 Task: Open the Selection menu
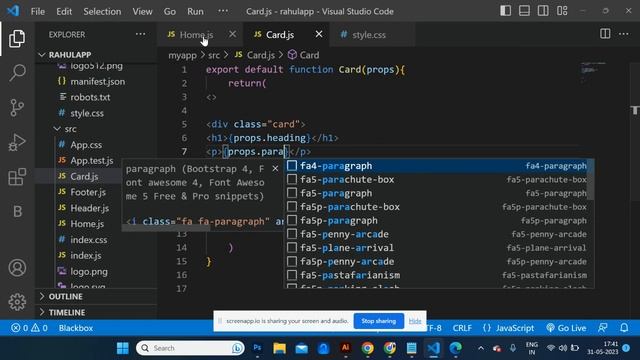tap(102, 11)
